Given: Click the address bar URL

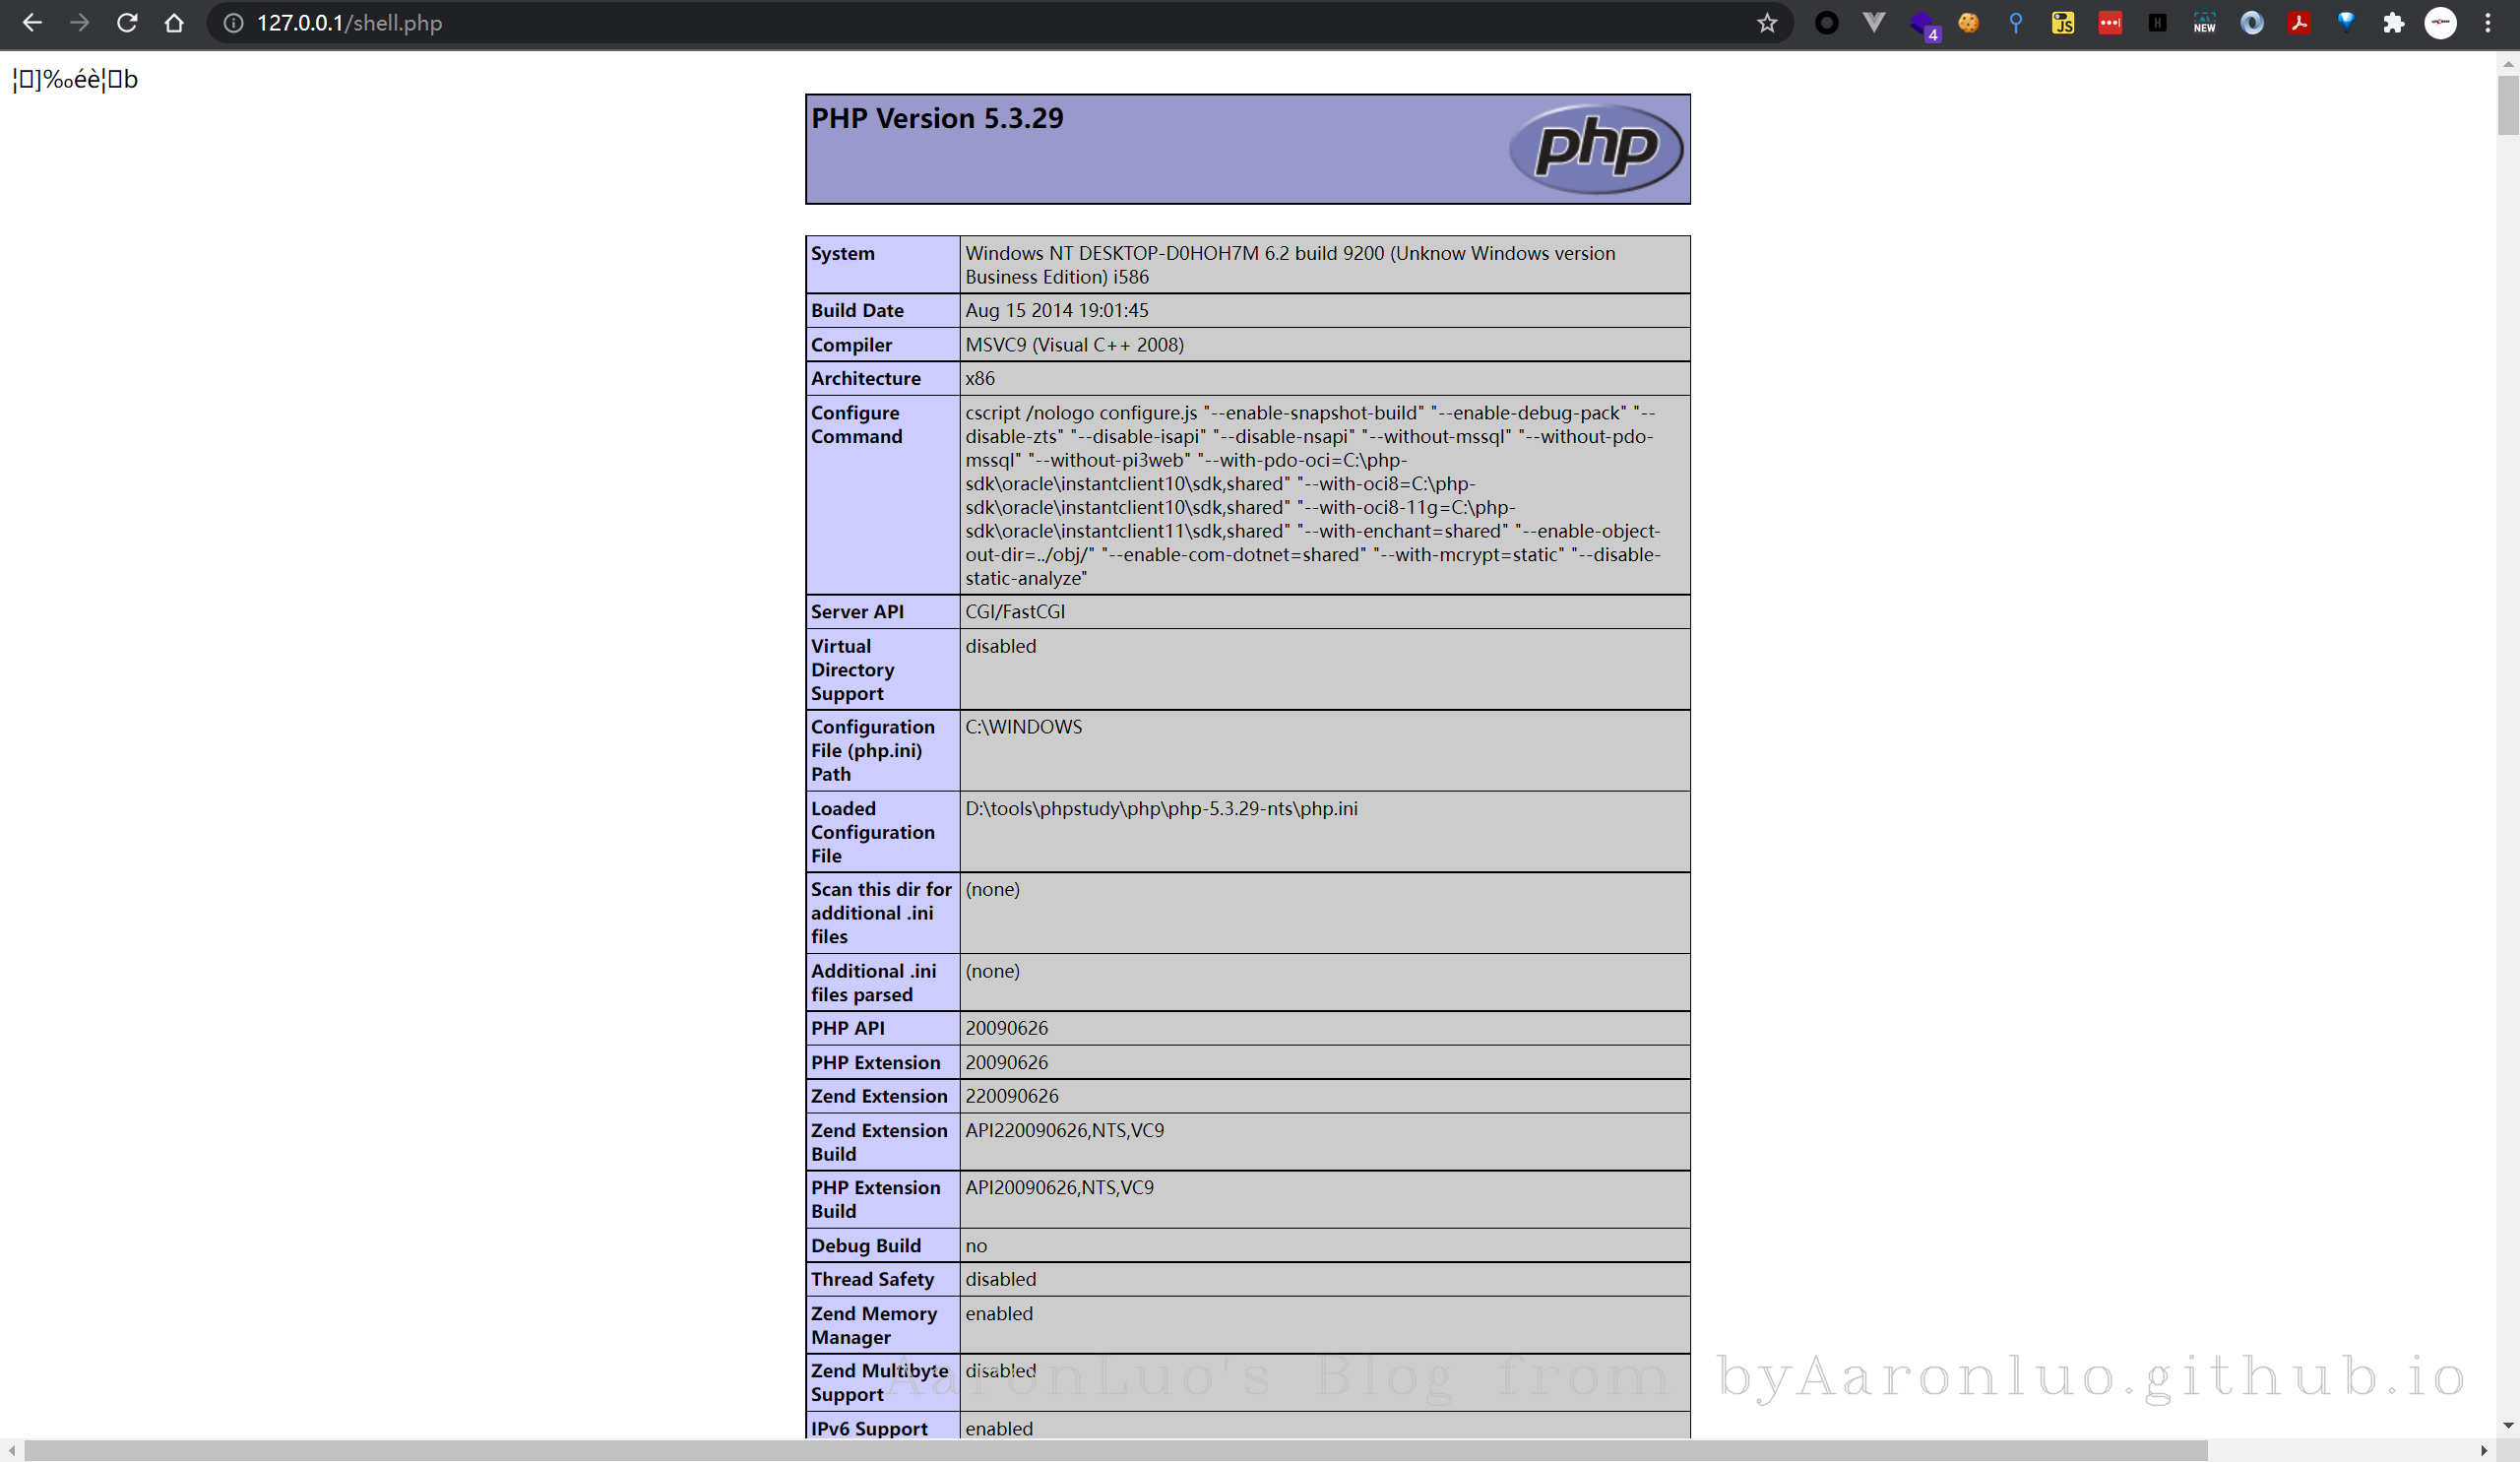Looking at the screenshot, I should 349,23.
